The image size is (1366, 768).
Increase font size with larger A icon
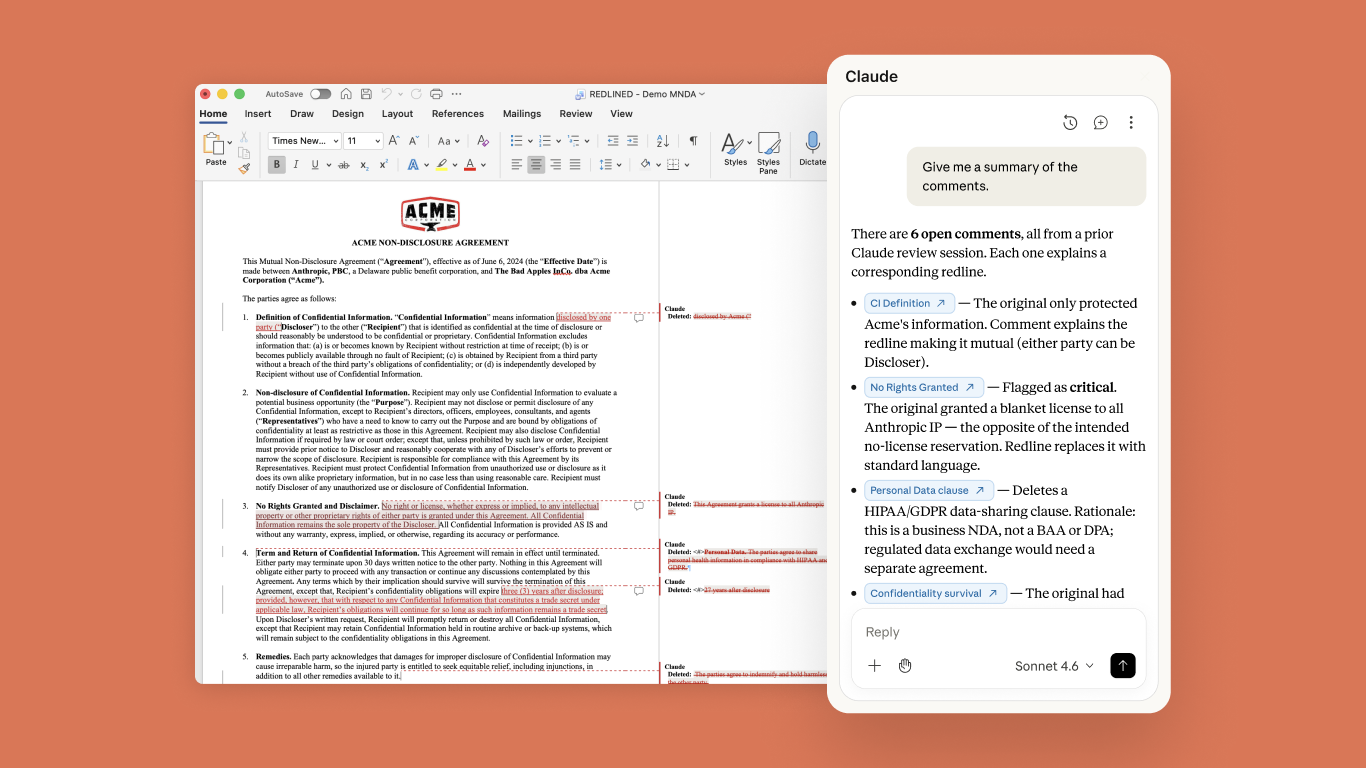(x=394, y=141)
